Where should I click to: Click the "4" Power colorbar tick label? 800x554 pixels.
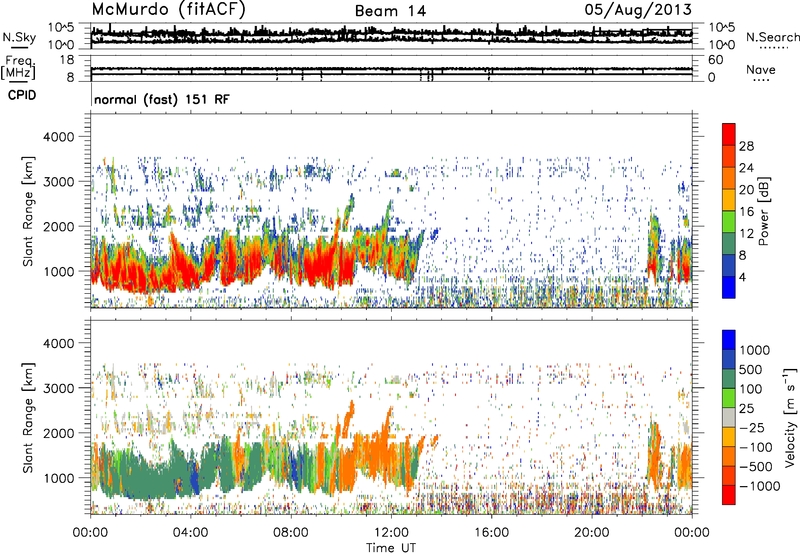coord(742,277)
